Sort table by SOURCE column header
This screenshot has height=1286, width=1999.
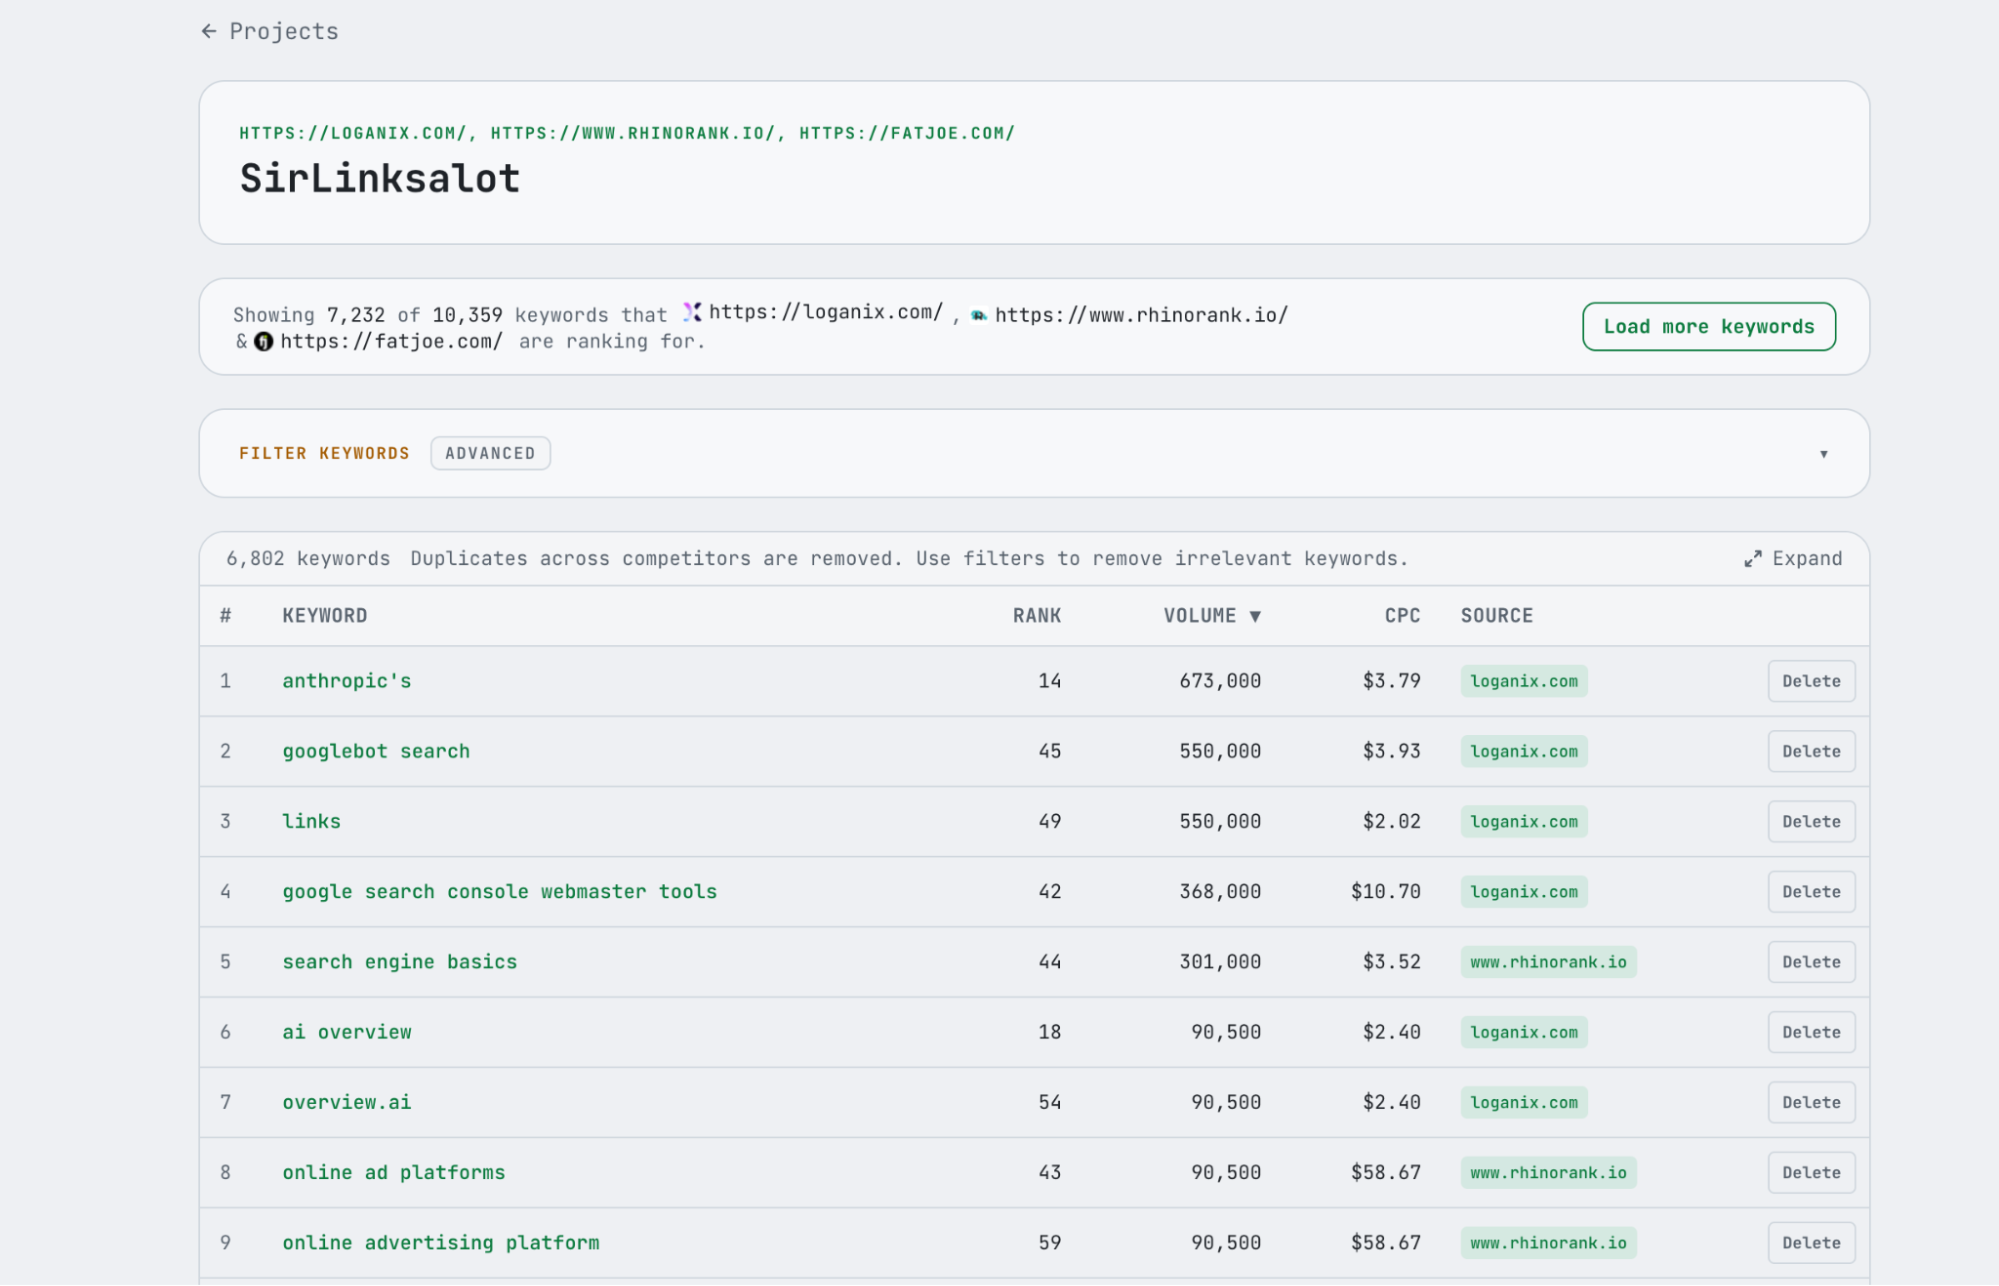[x=1496, y=616]
